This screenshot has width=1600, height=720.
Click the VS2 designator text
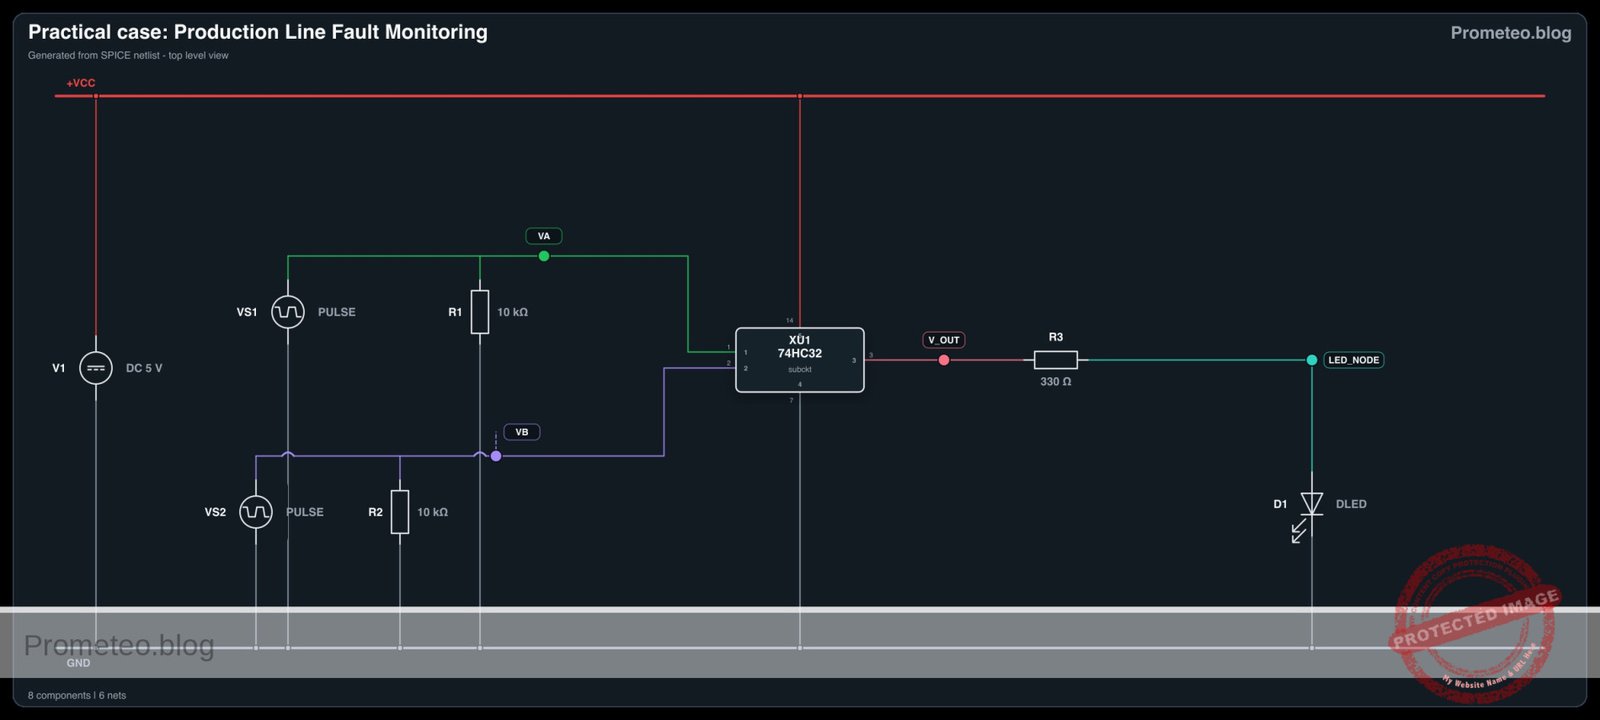coord(215,512)
